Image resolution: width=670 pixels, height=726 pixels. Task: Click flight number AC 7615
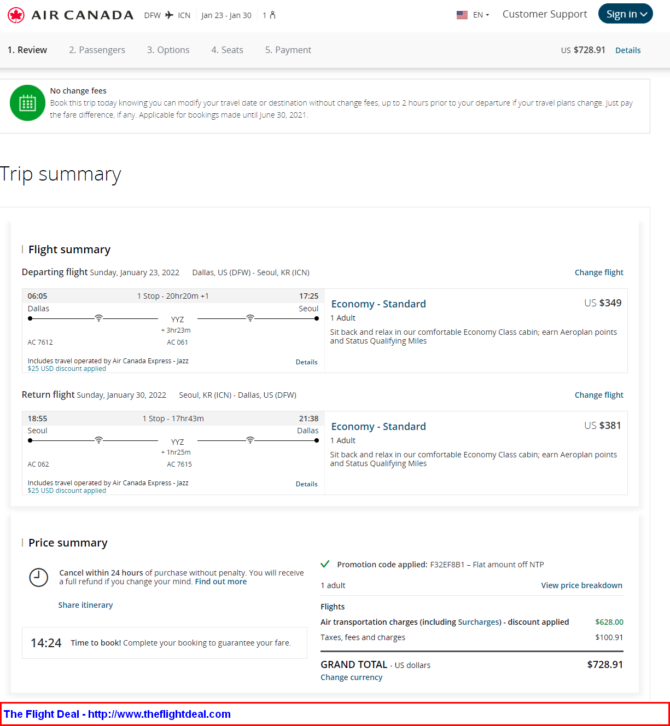(x=179, y=464)
